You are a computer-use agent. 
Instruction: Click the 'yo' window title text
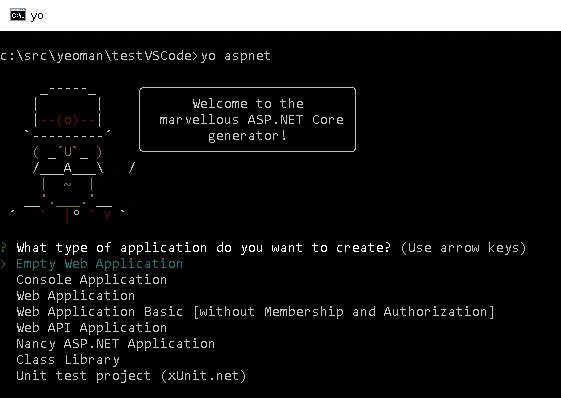pos(37,16)
